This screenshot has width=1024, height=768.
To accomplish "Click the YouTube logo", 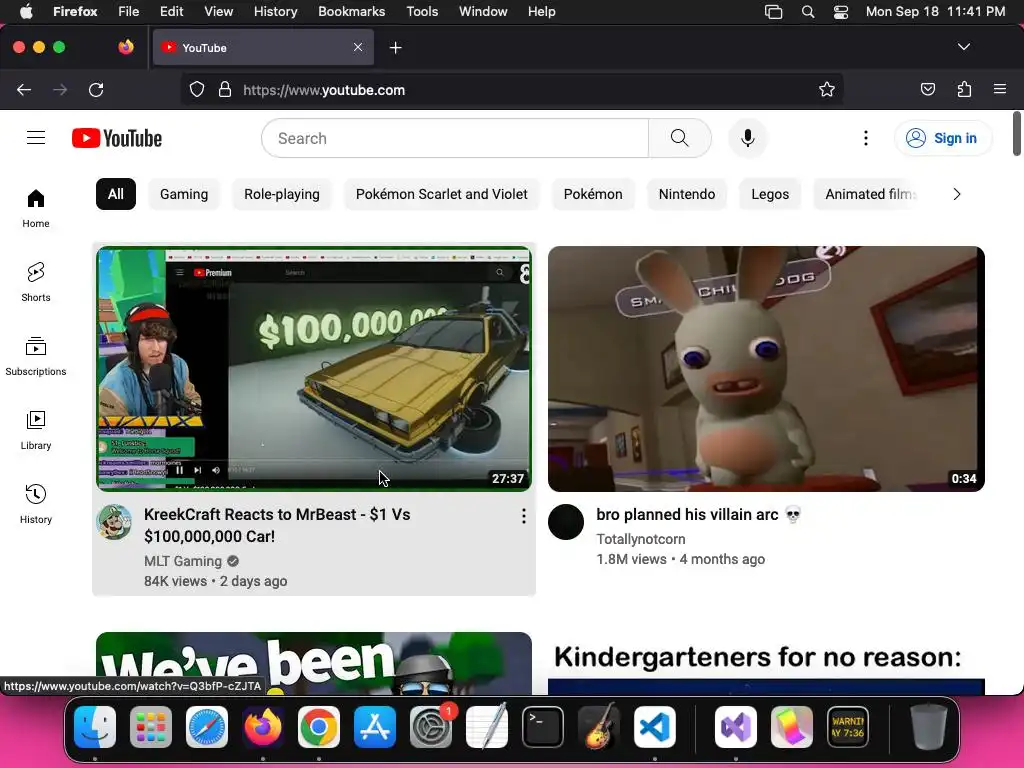I will (x=117, y=138).
